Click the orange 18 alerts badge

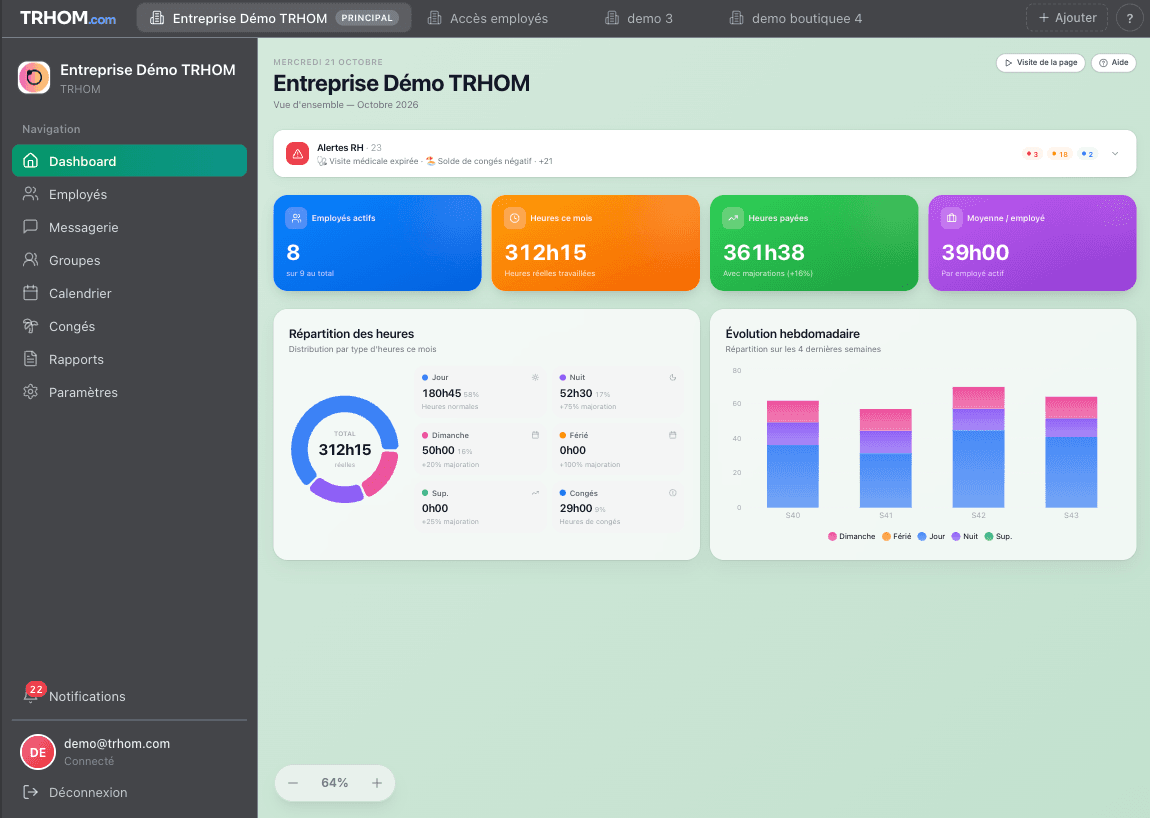coord(1060,154)
